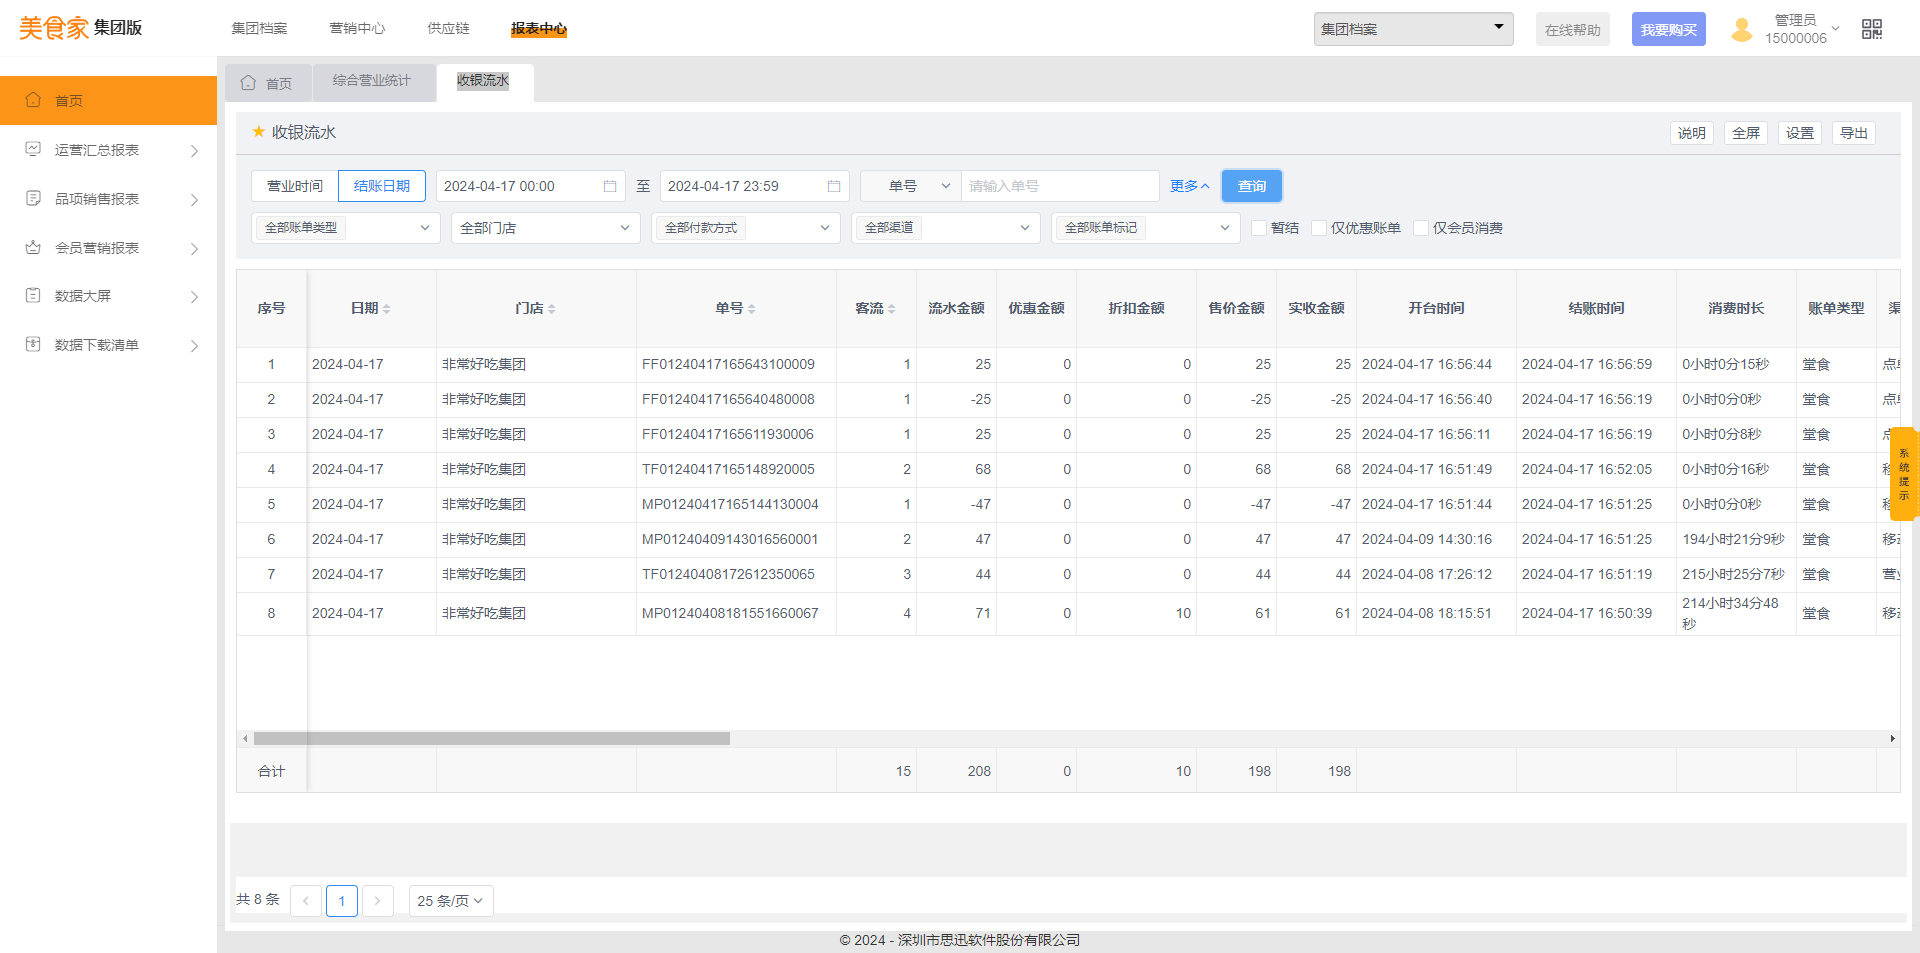Image resolution: width=1920 pixels, height=953 pixels.
Task: Open the 全部门店 dropdown
Action: point(546,228)
